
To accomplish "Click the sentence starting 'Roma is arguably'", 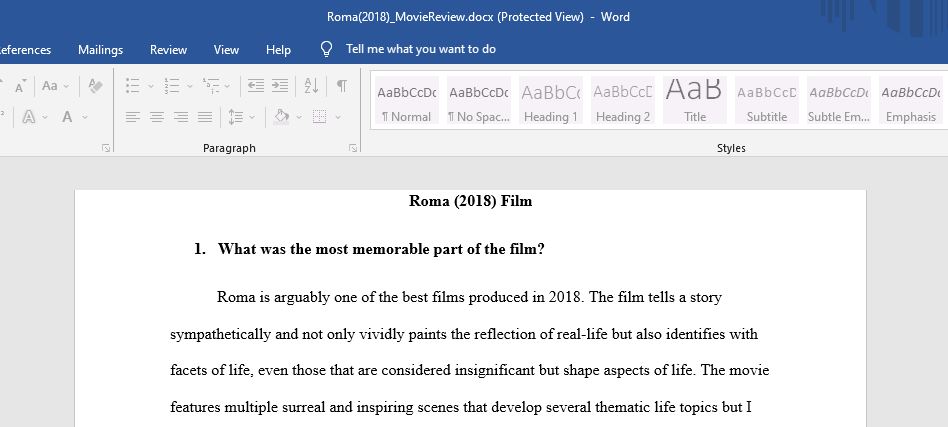I will (x=469, y=298).
